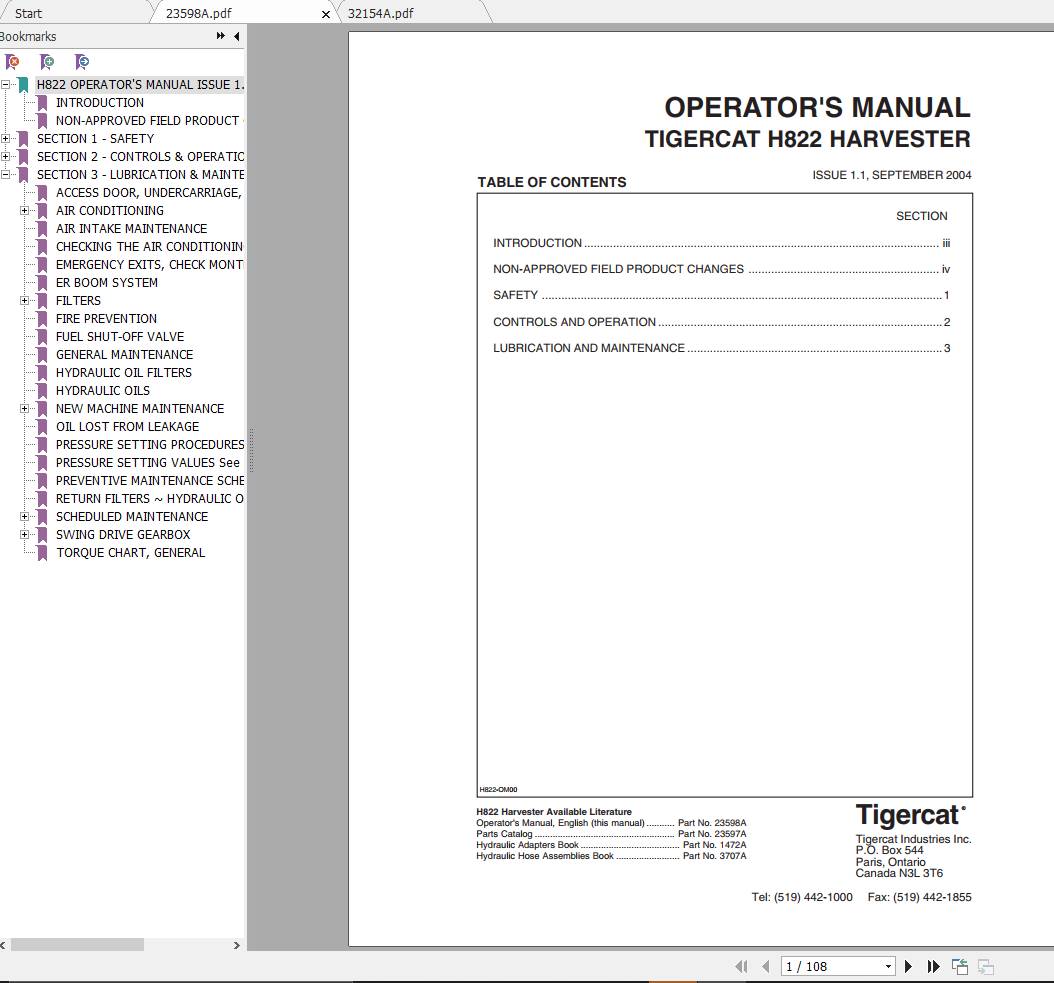Open the page number dropdown arrow
1054x983 pixels.
pos(888,966)
